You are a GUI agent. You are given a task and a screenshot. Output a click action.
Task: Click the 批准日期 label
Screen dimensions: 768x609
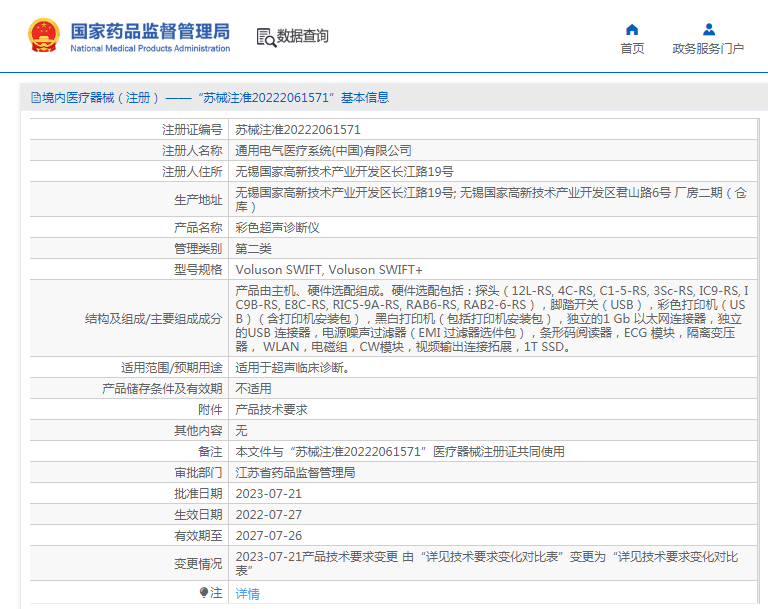pyautogui.click(x=198, y=494)
